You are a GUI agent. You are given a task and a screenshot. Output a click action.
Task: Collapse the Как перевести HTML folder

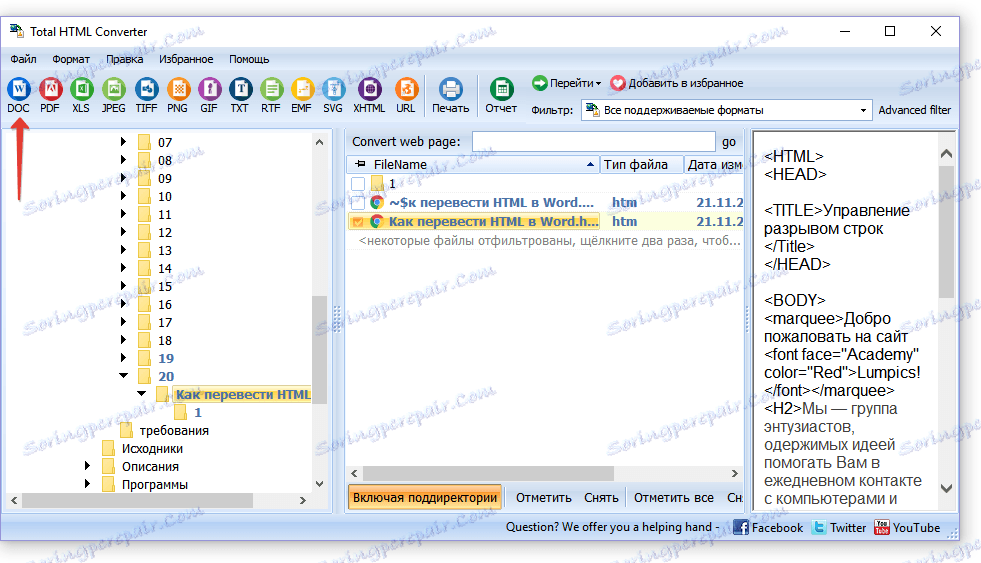pos(141,394)
